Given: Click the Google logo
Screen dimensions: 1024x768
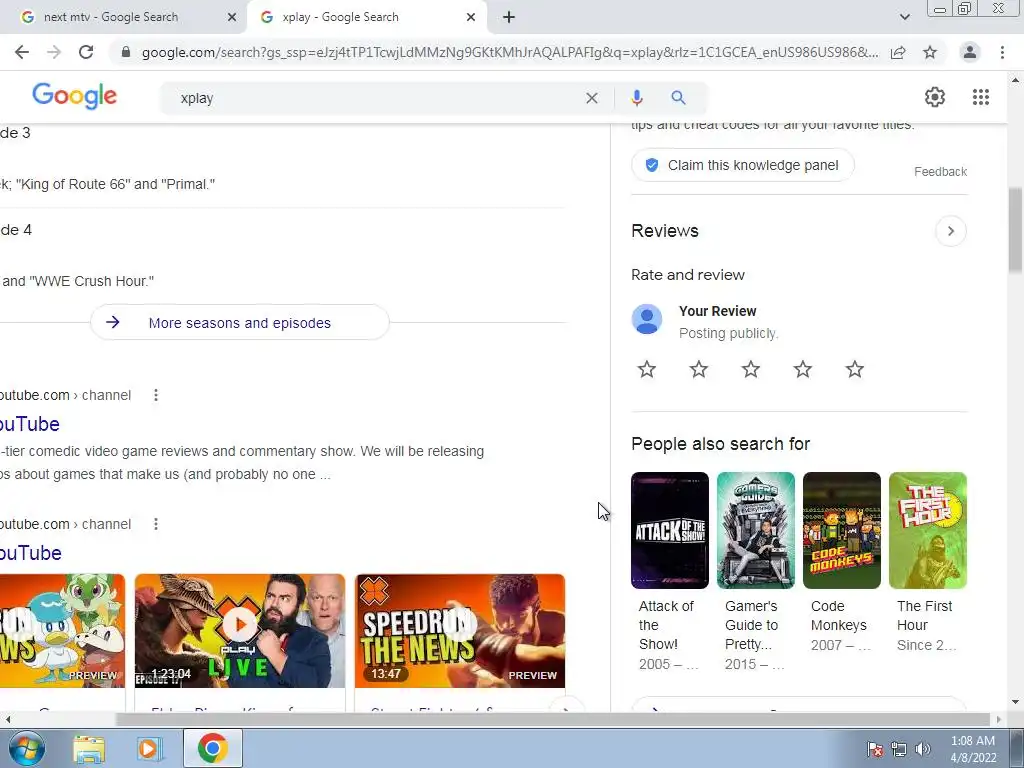Looking at the screenshot, I should tap(74, 97).
